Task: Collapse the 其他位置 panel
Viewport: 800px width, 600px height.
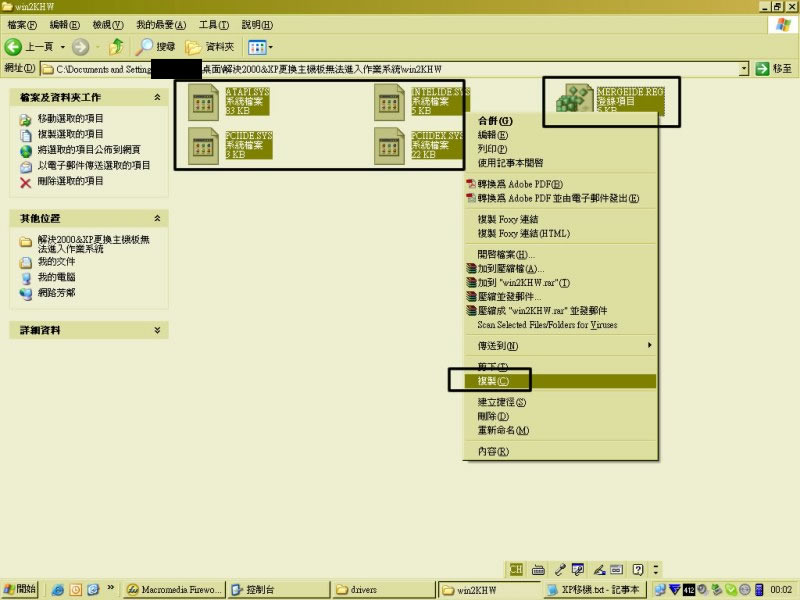Action: [157, 218]
